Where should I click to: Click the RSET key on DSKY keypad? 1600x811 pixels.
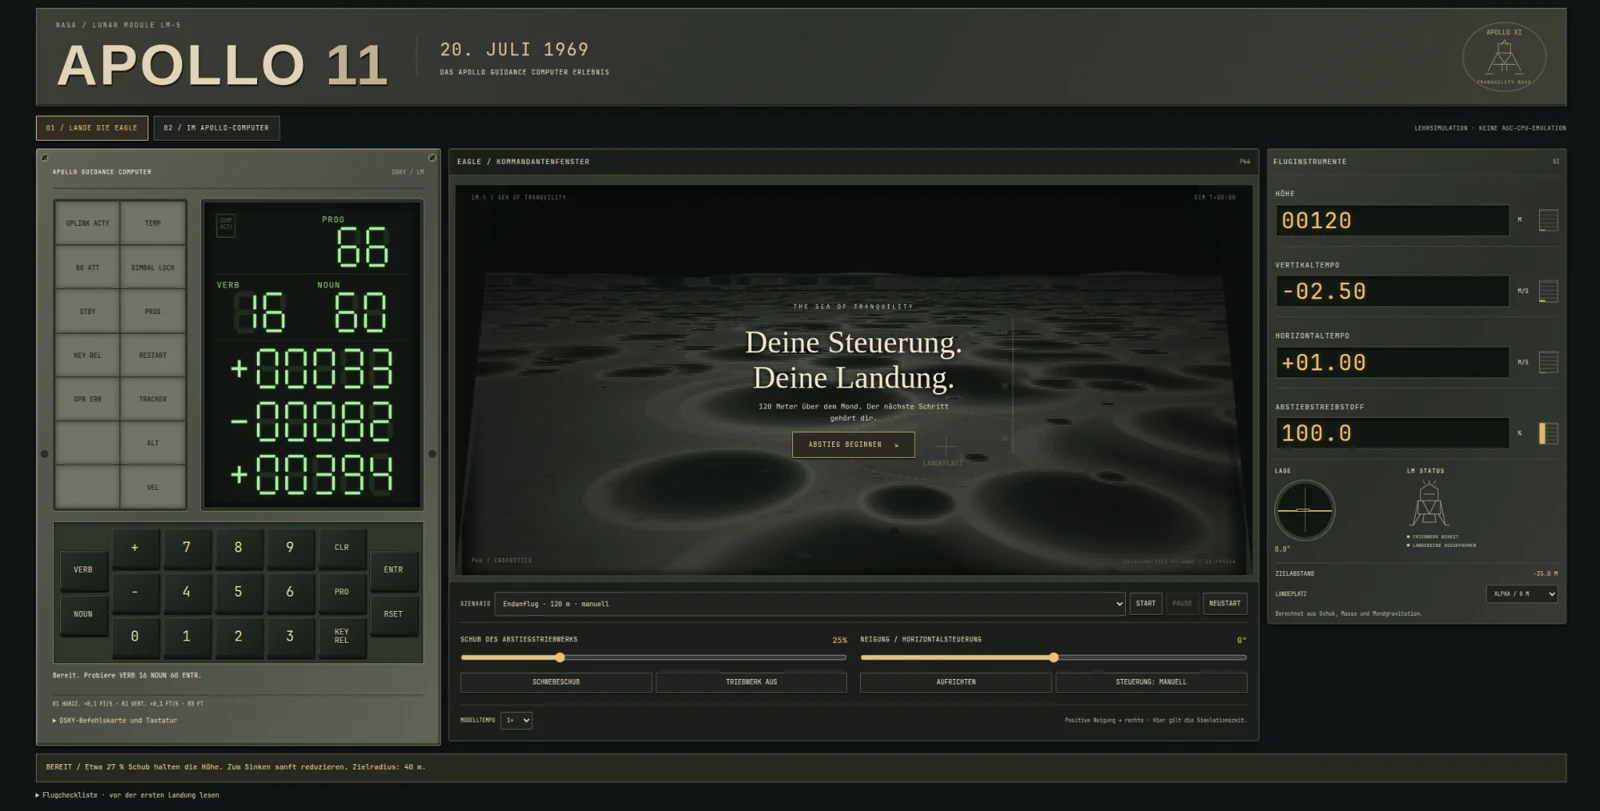393,614
